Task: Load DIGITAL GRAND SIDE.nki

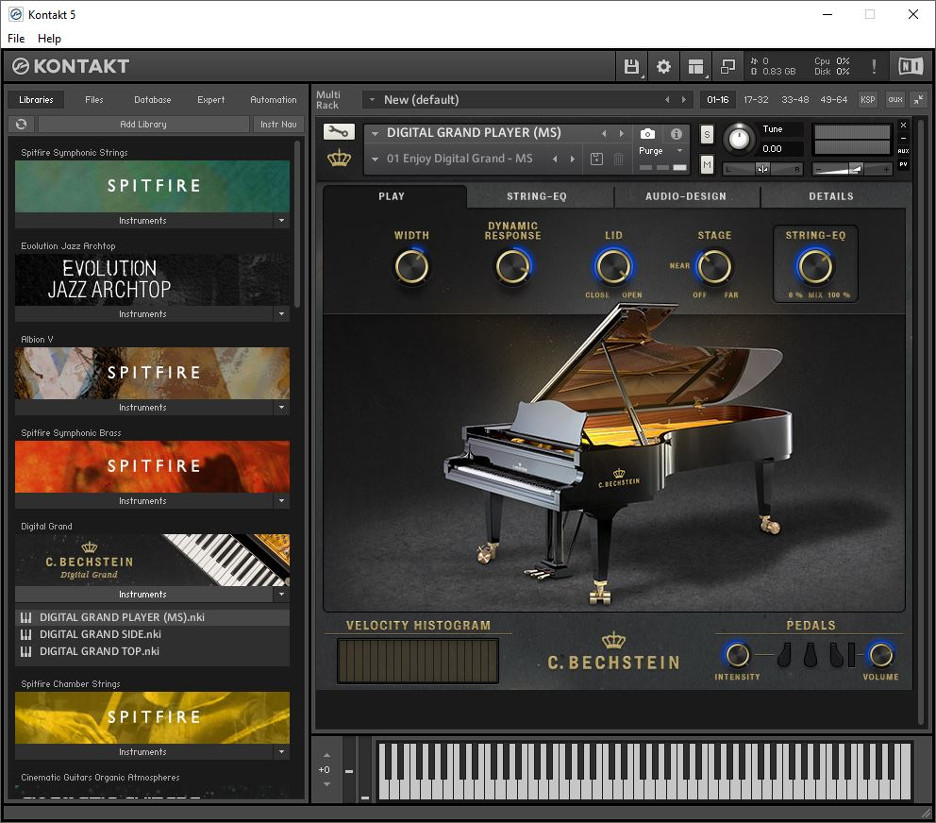Action: pyautogui.click(x=152, y=634)
